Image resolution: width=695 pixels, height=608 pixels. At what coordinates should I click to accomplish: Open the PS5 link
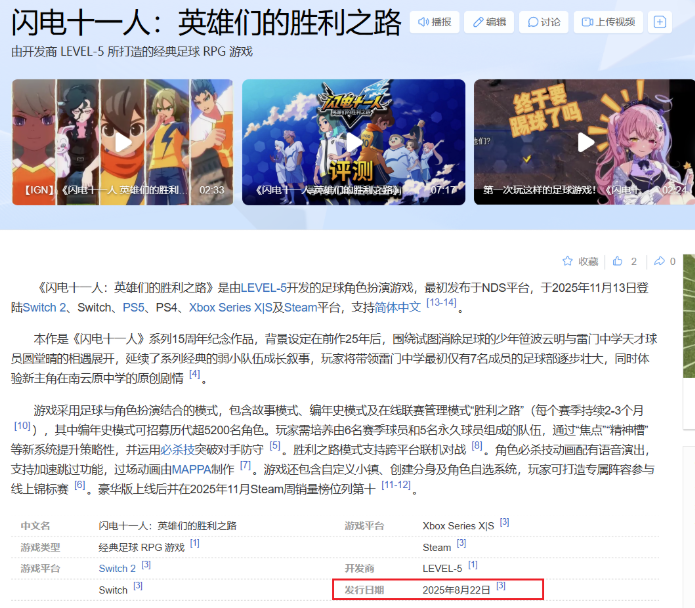pos(133,308)
